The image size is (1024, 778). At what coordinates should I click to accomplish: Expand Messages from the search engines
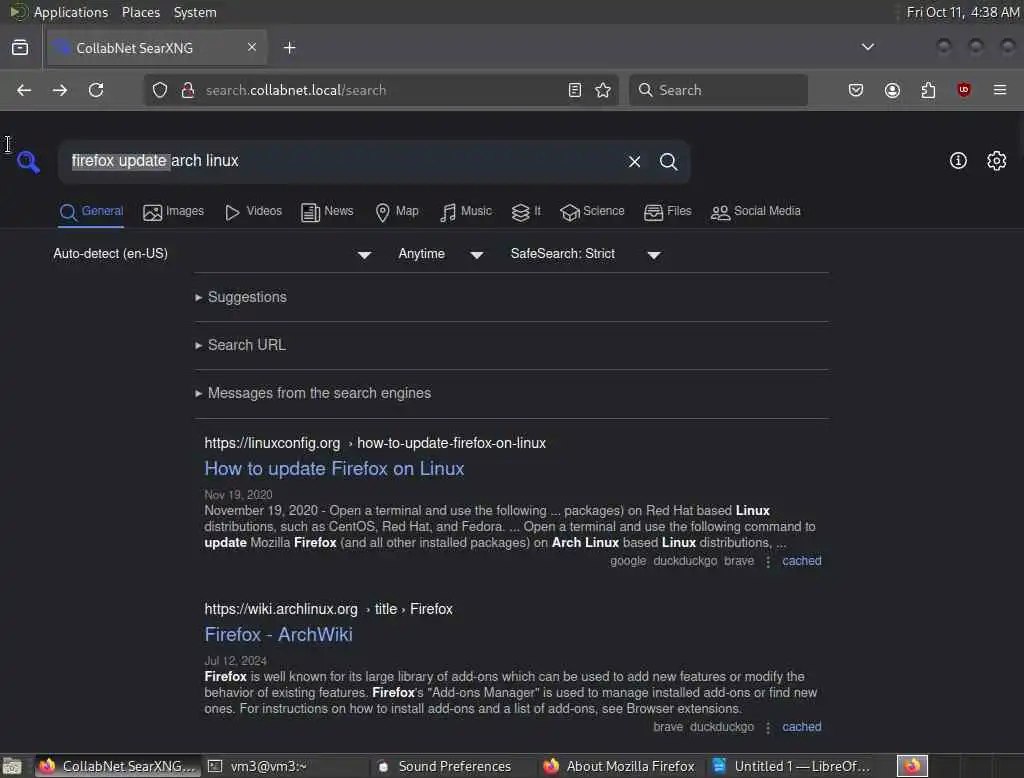tap(319, 393)
